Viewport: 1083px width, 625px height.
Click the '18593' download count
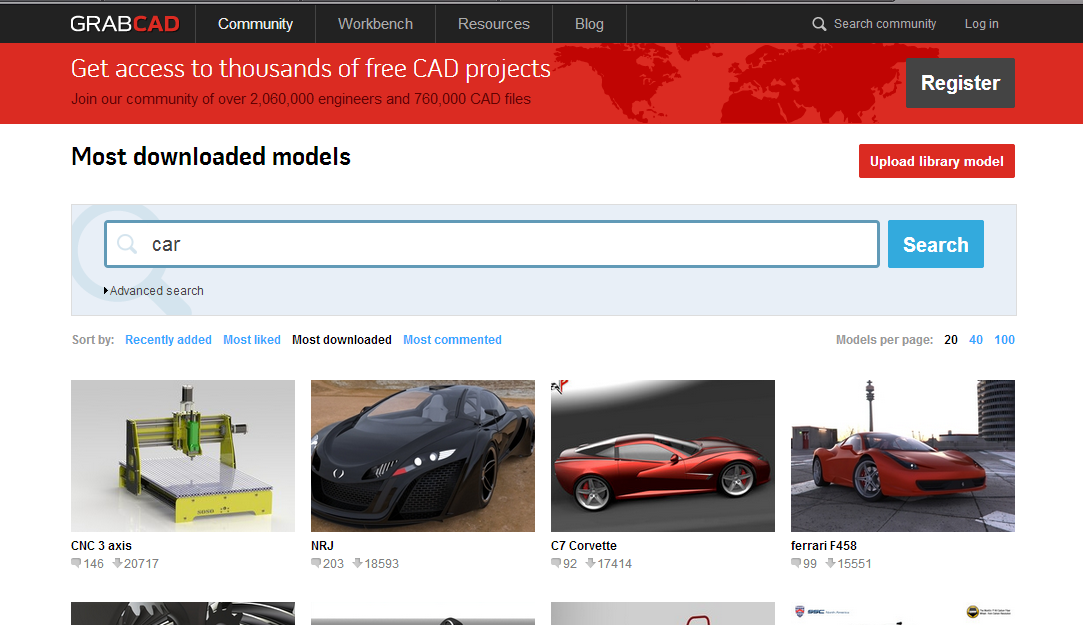(382, 564)
